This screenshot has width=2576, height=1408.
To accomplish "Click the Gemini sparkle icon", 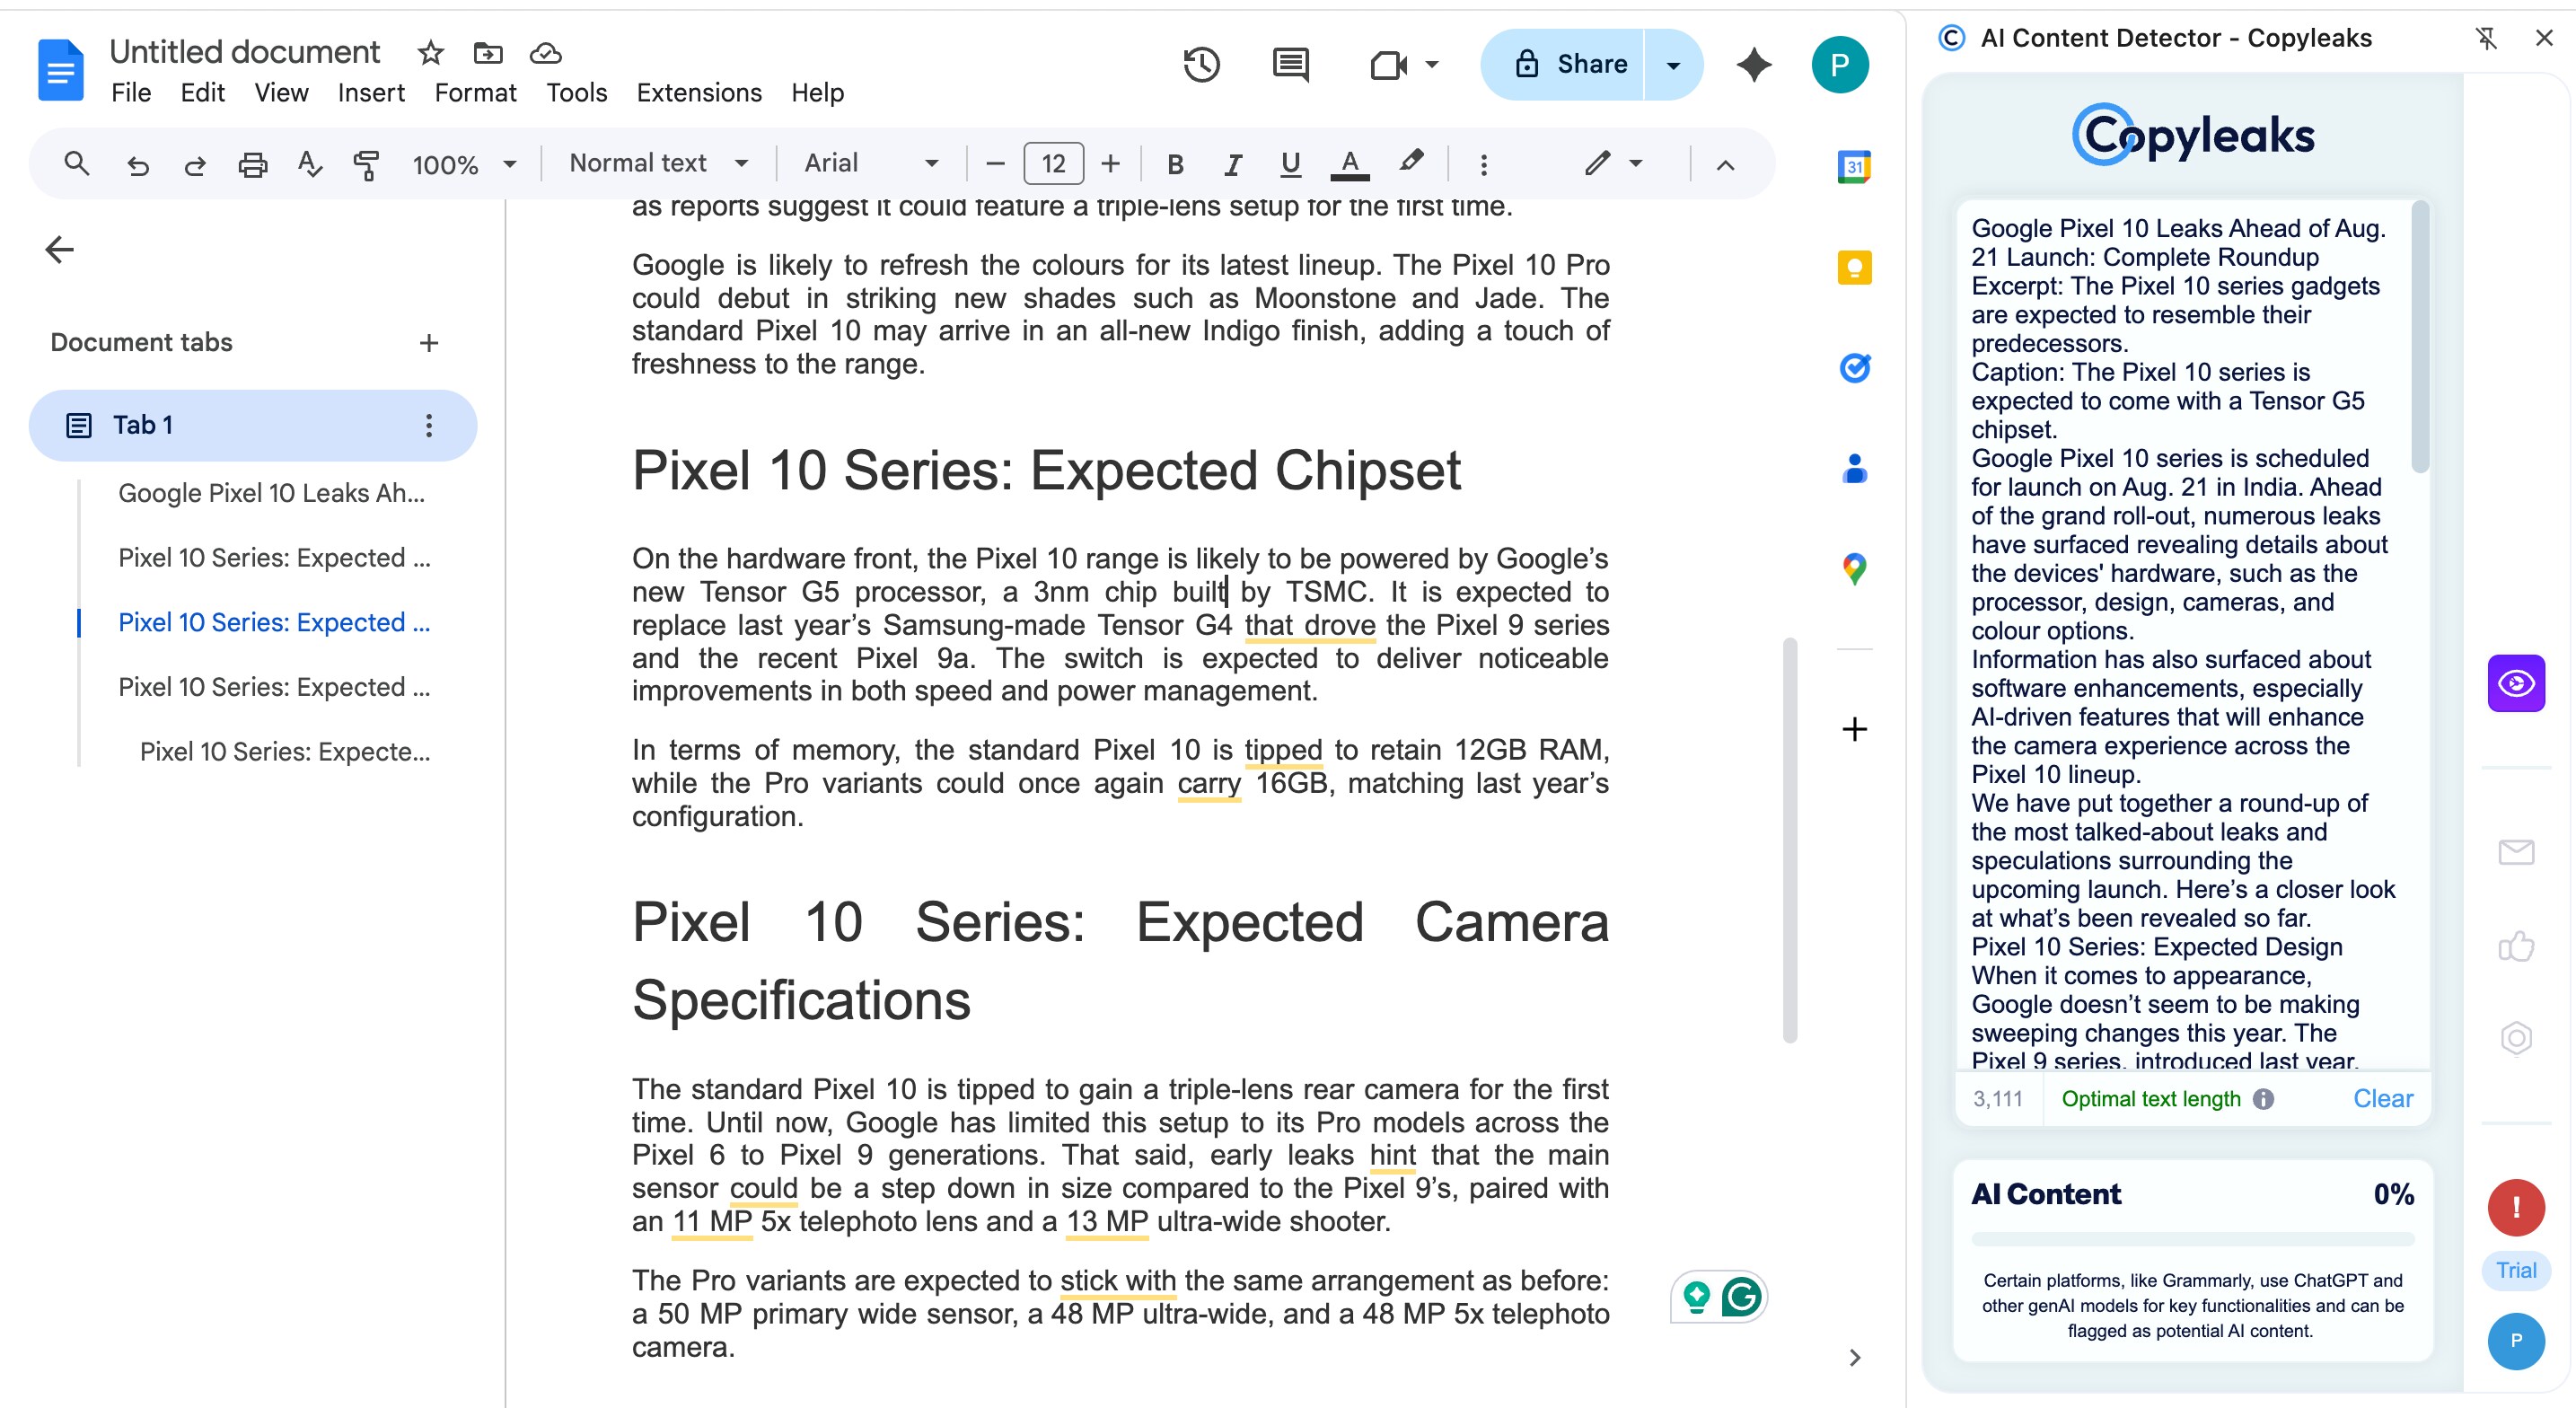I will (1753, 65).
